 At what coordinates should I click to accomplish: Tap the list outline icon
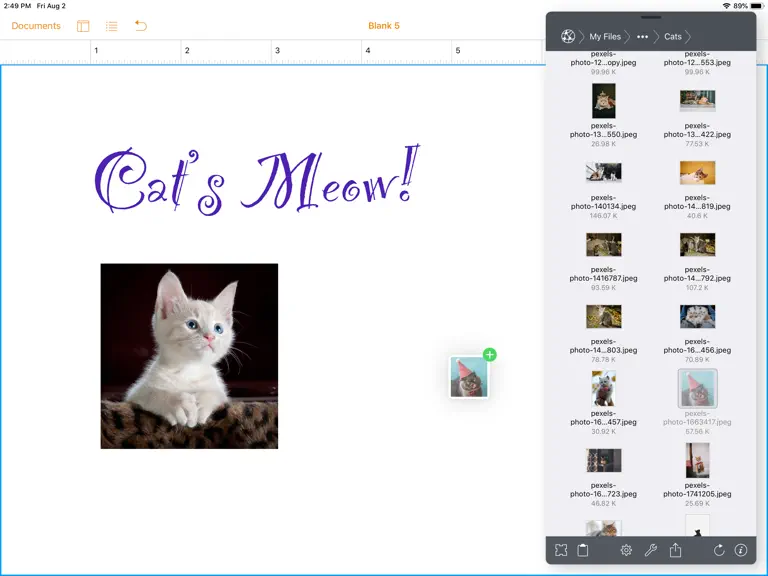pyautogui.click(x=112, y=26)
